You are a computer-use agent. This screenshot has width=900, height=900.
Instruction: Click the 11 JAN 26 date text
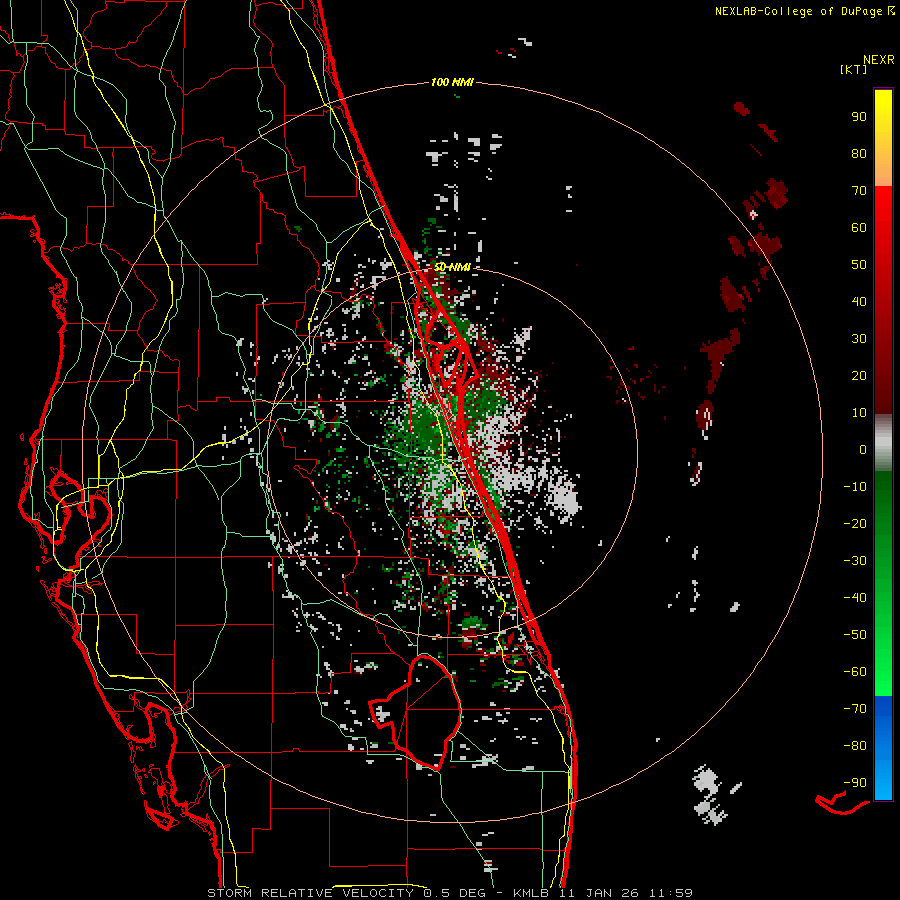tap(601, 893)
